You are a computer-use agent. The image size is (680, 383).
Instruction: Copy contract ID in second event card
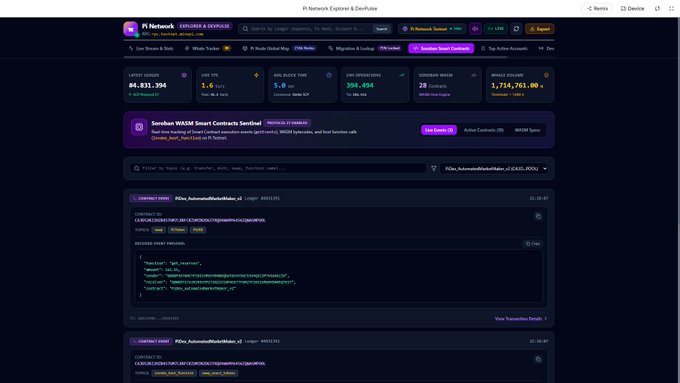click(x=538, y=360)
